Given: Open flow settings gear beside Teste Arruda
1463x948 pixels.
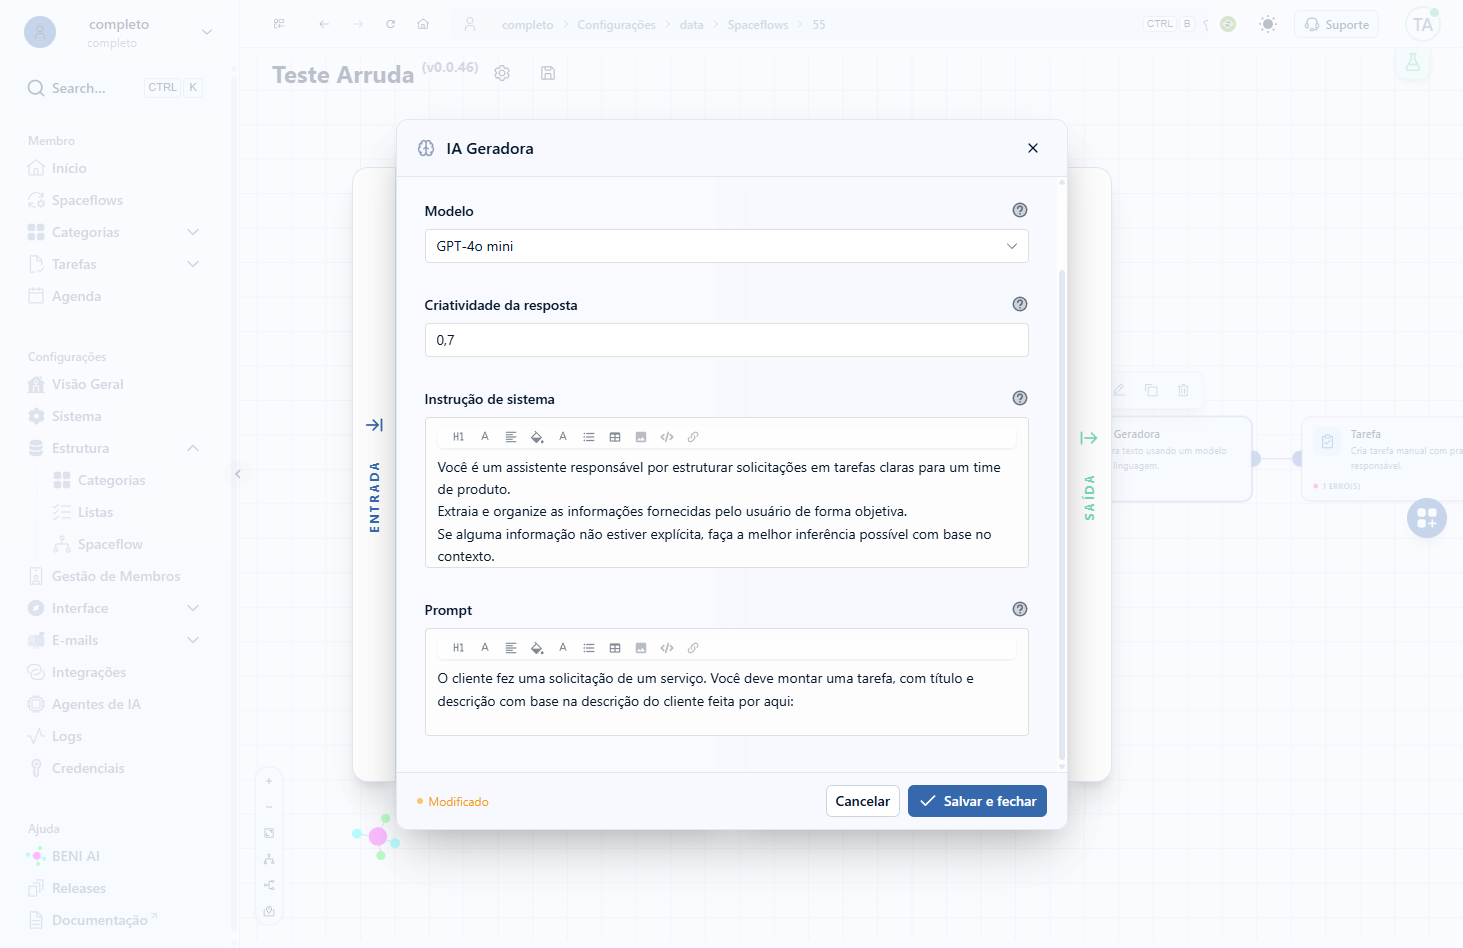Looking at the screenshot, I should (502, 73).
